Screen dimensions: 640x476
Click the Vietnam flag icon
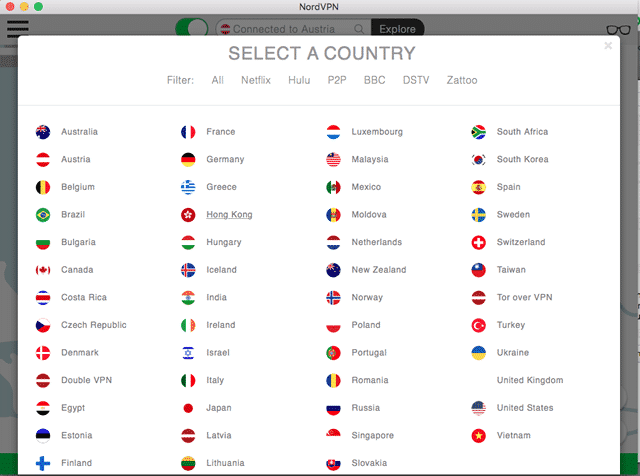pyautogui.click(x=478, y=436)
